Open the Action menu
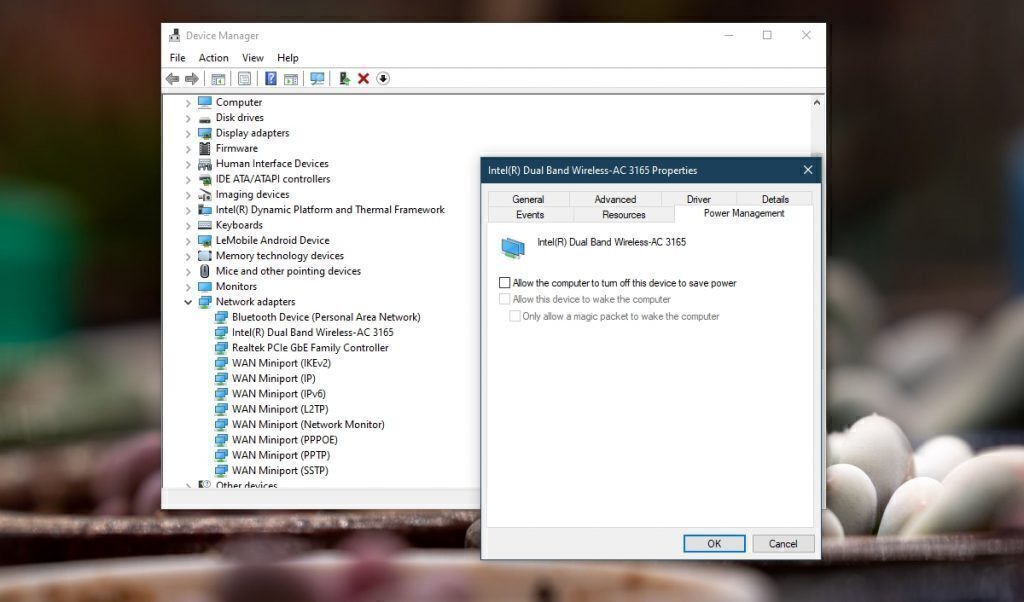The height and width of the screenshot is (602, 1024). point(213,57)
